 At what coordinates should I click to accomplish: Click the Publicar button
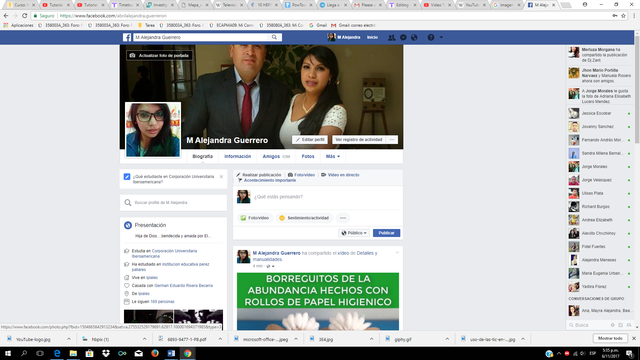pos(386,233)
